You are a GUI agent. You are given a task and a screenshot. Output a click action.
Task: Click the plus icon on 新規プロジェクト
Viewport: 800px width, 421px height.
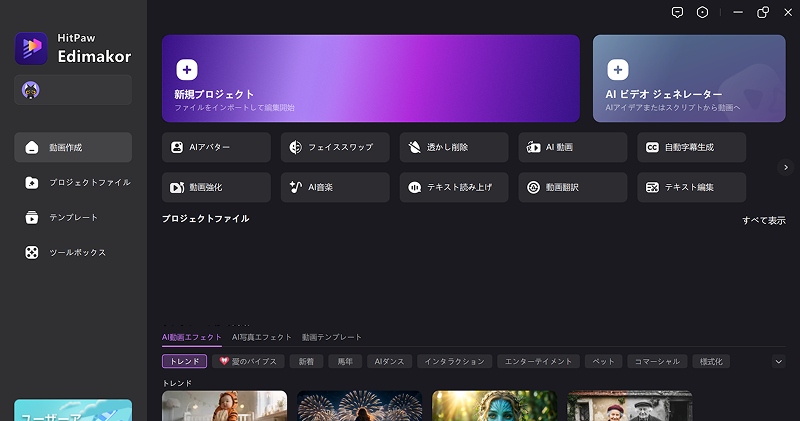187,70
